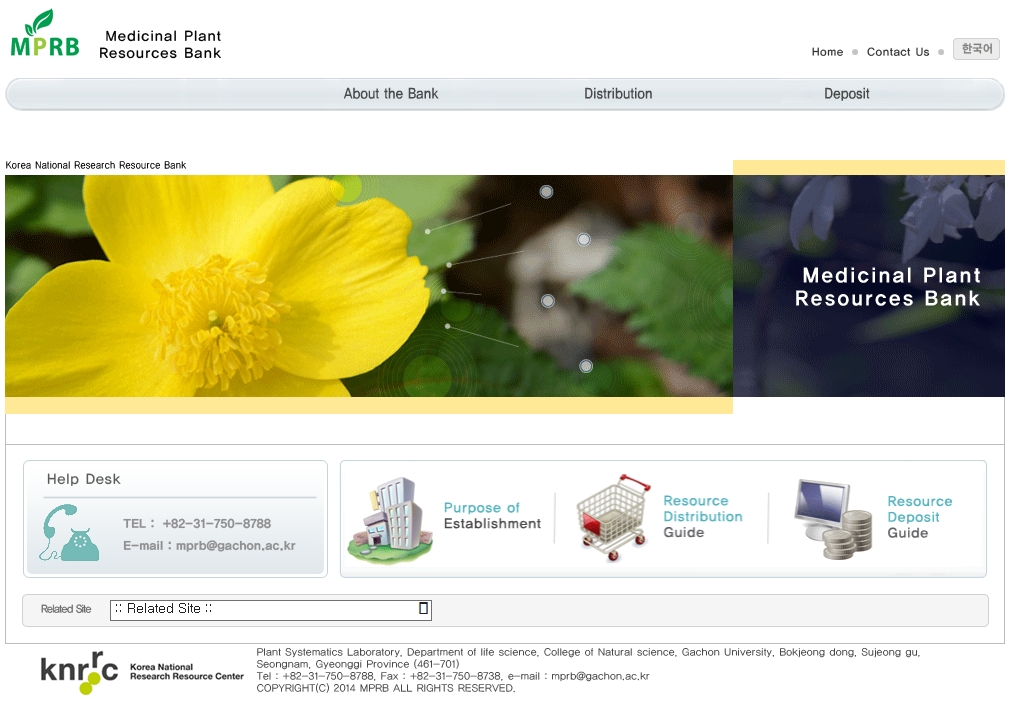Click the shopping cart icon

point(613,519)
